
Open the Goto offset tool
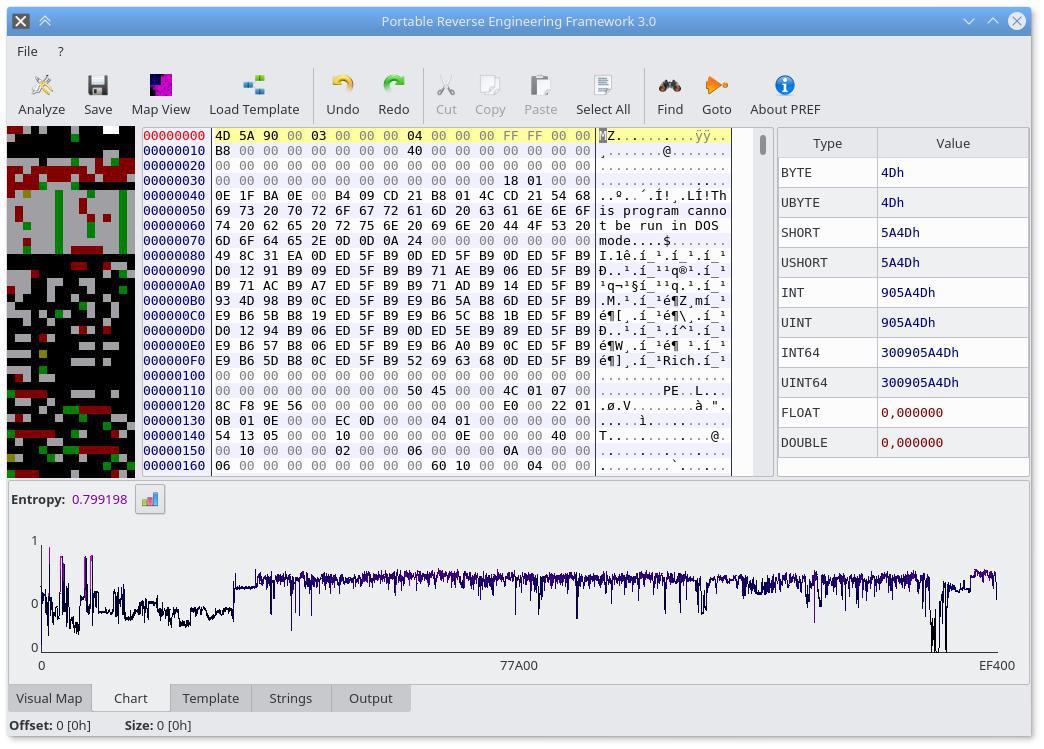[716, 95]
